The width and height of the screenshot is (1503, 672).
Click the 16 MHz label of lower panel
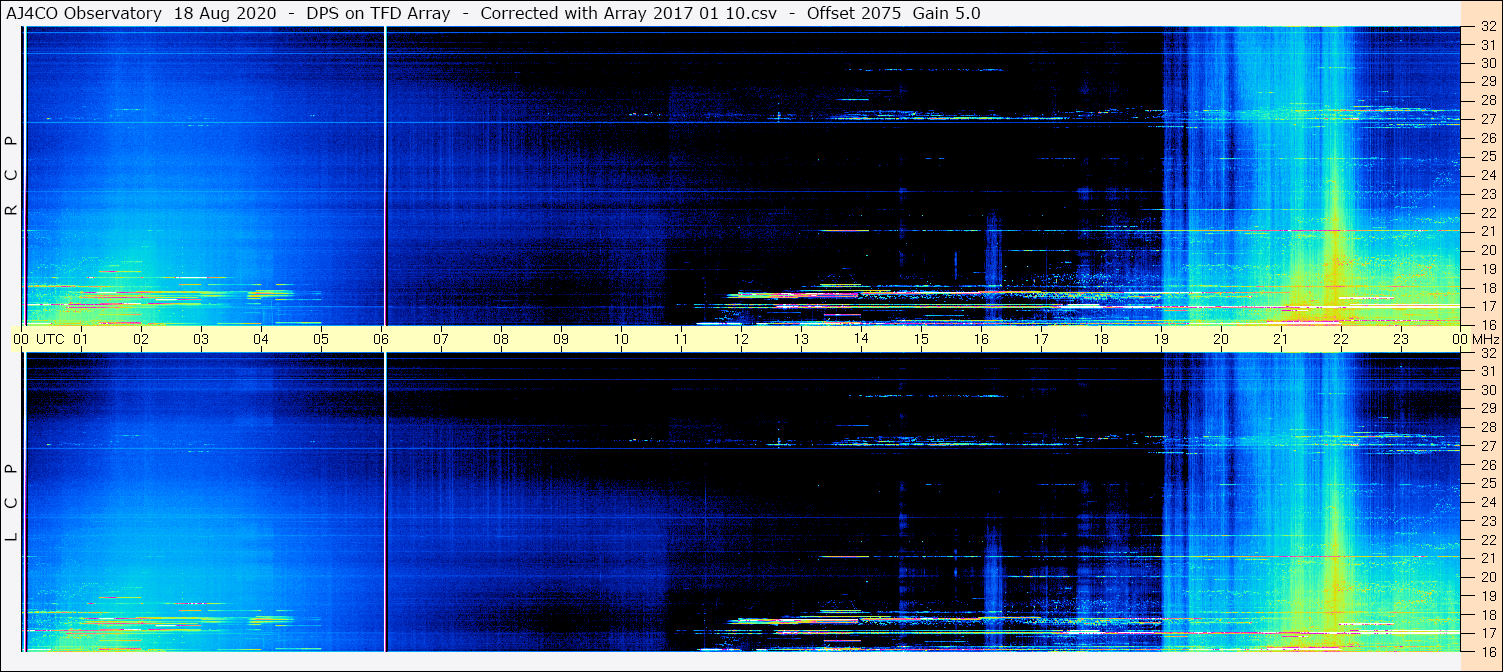(x=1487, y=651)
